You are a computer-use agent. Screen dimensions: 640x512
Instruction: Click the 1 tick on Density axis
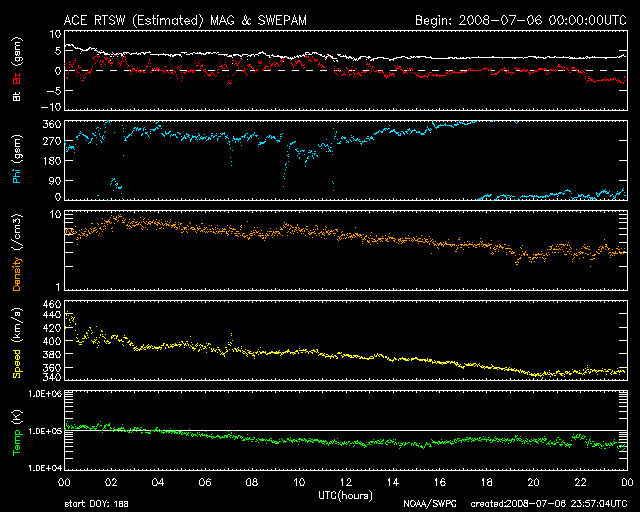[58, 287]
